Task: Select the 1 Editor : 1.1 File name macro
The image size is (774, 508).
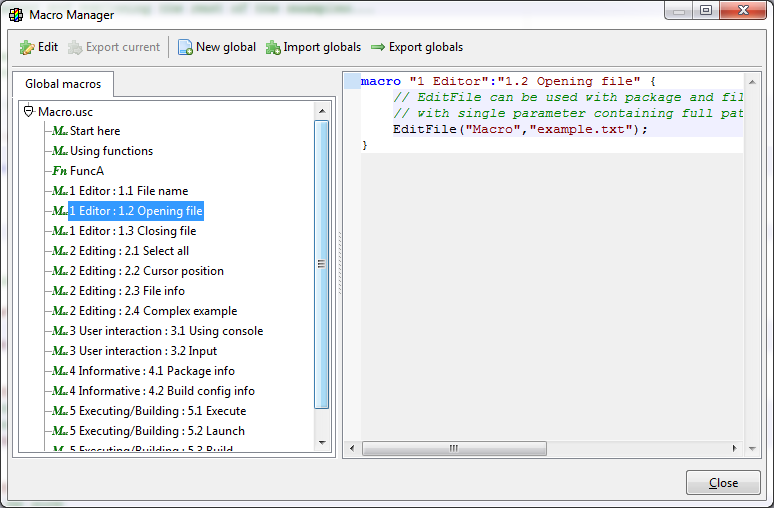Action: coord(128,191)
